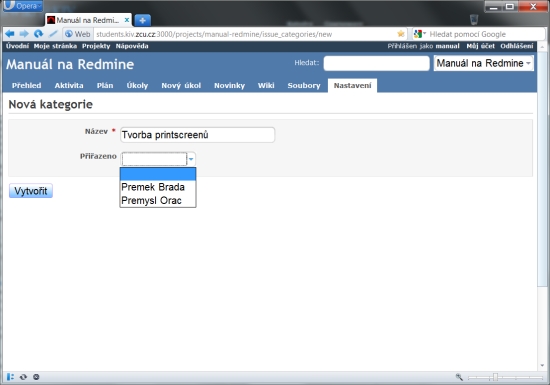
Task: Click into the Název text field
Action: 197,135
